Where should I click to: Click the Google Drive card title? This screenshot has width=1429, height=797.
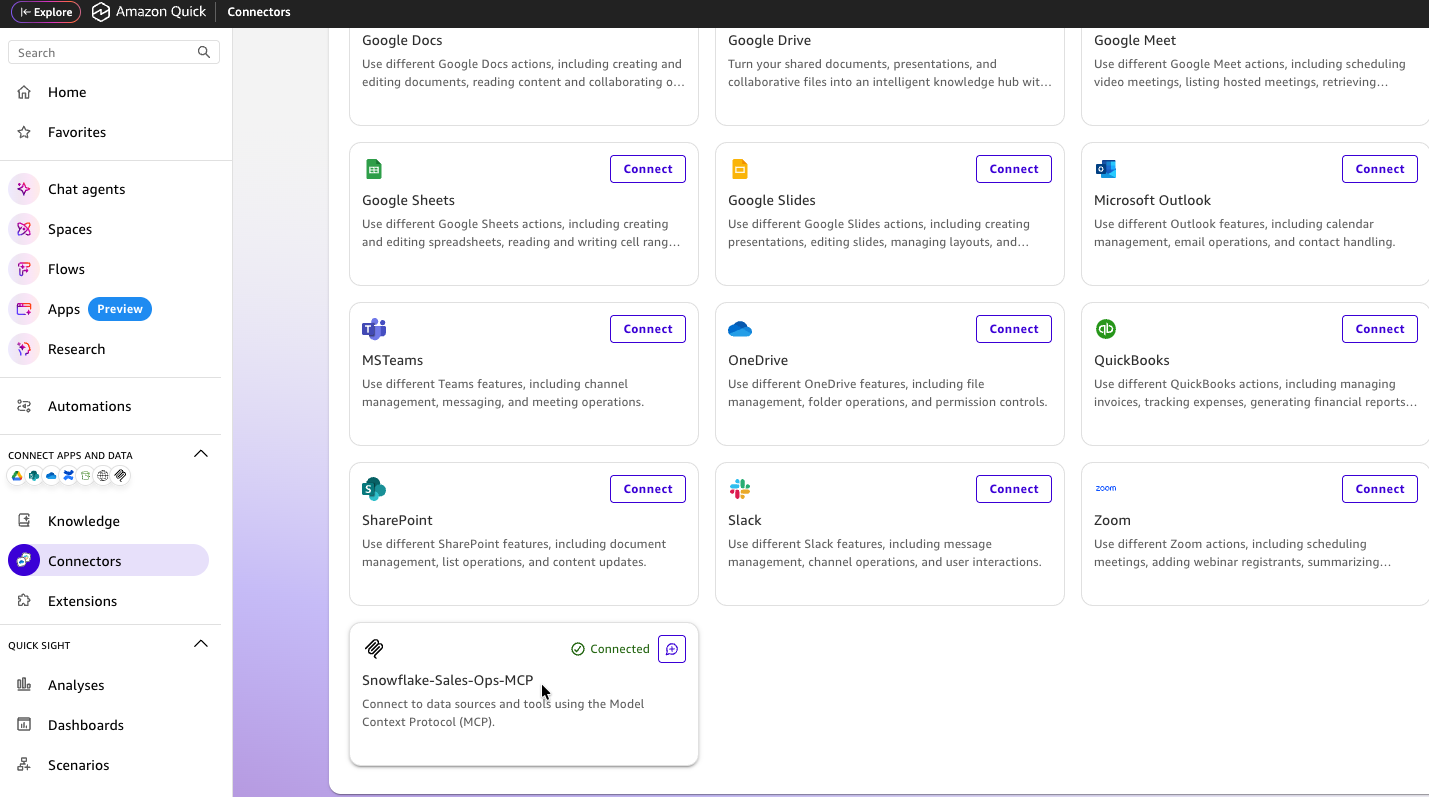coord(769,40)
